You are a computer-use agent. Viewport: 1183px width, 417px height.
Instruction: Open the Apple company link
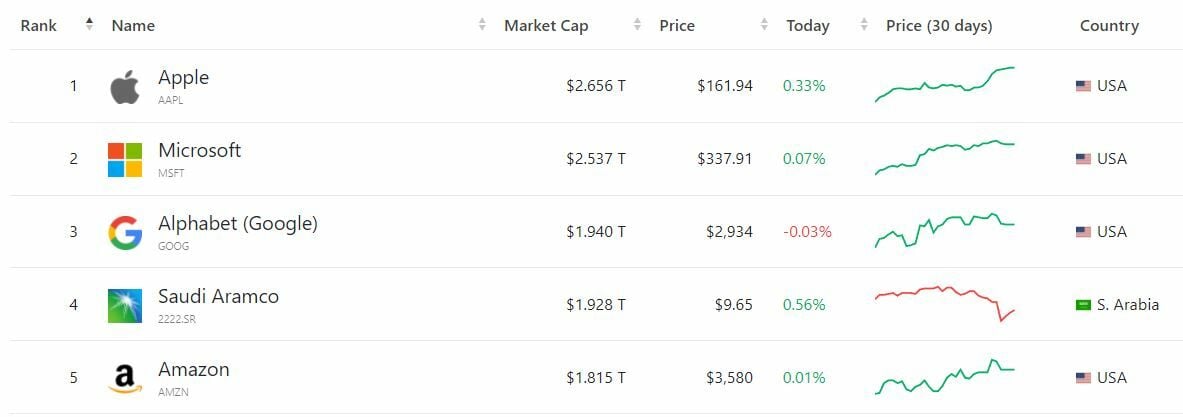(x=184, y=78)
